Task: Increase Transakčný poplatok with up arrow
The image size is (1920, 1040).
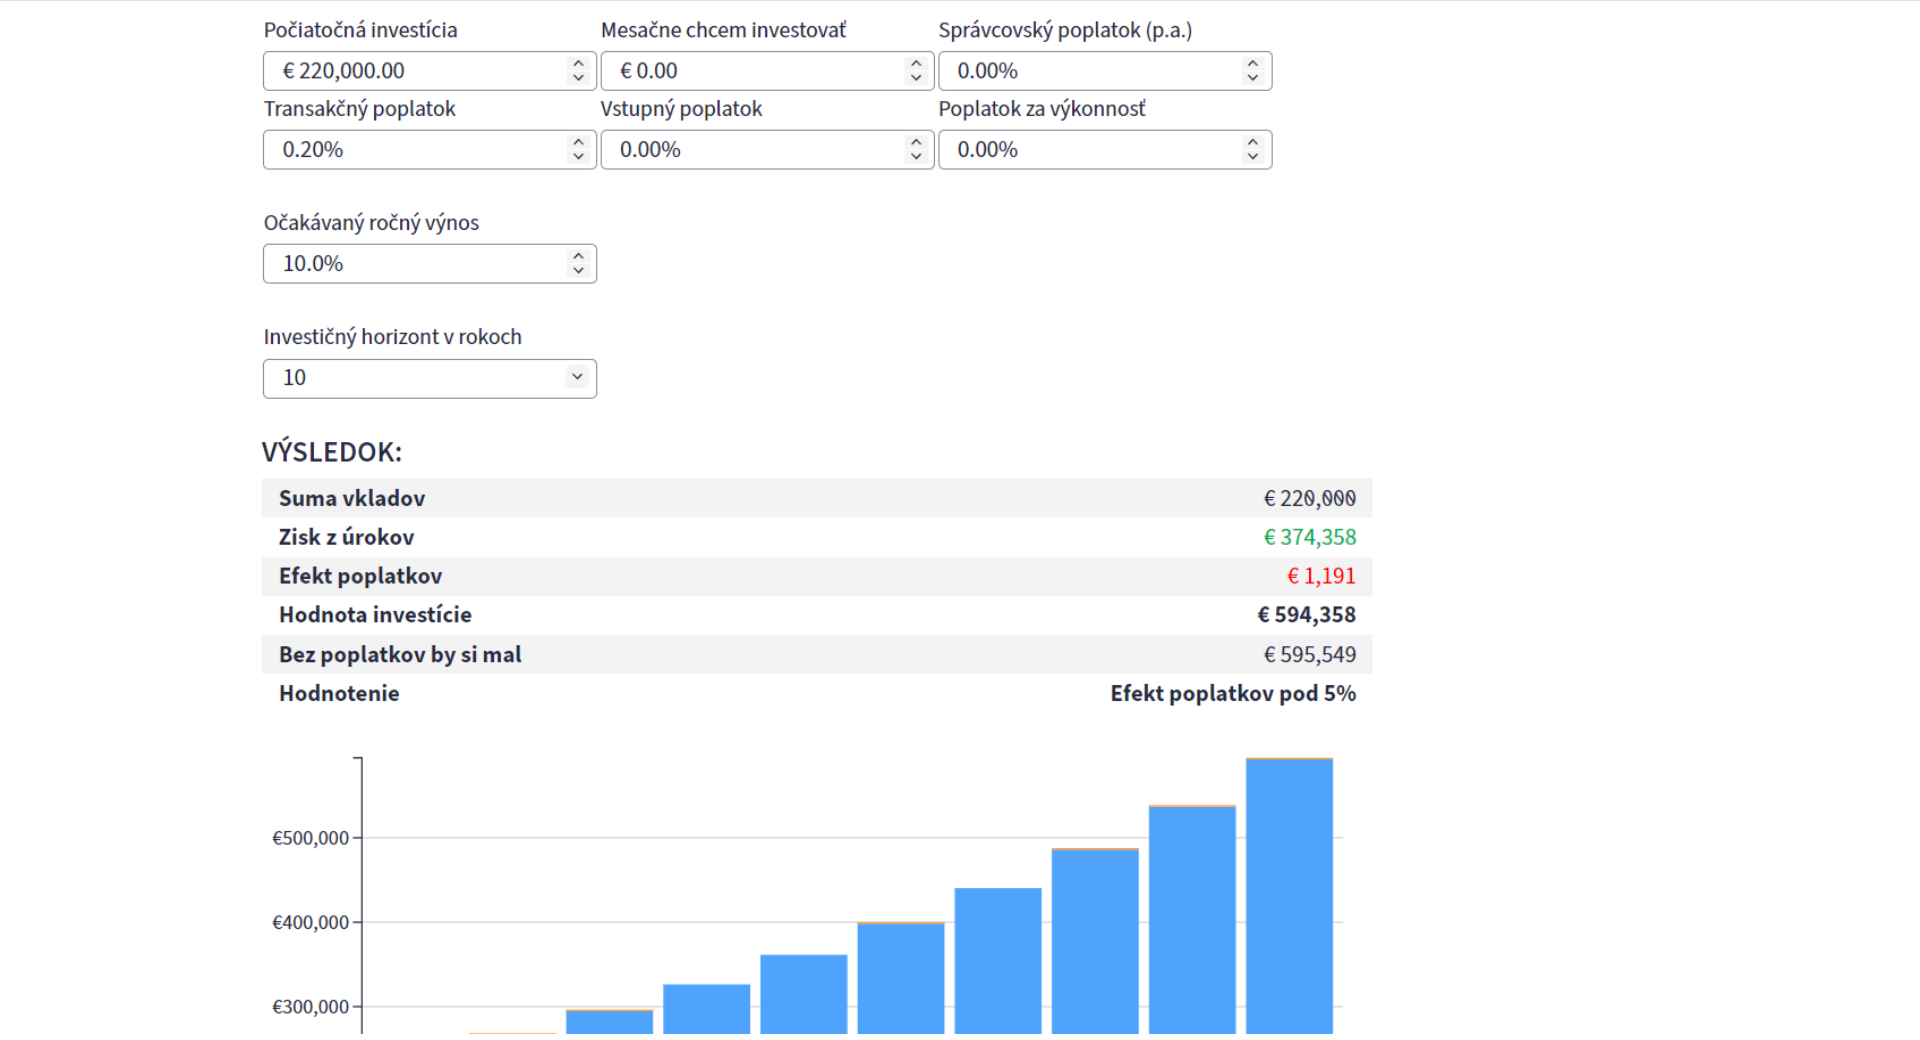Action: [578, 143]
